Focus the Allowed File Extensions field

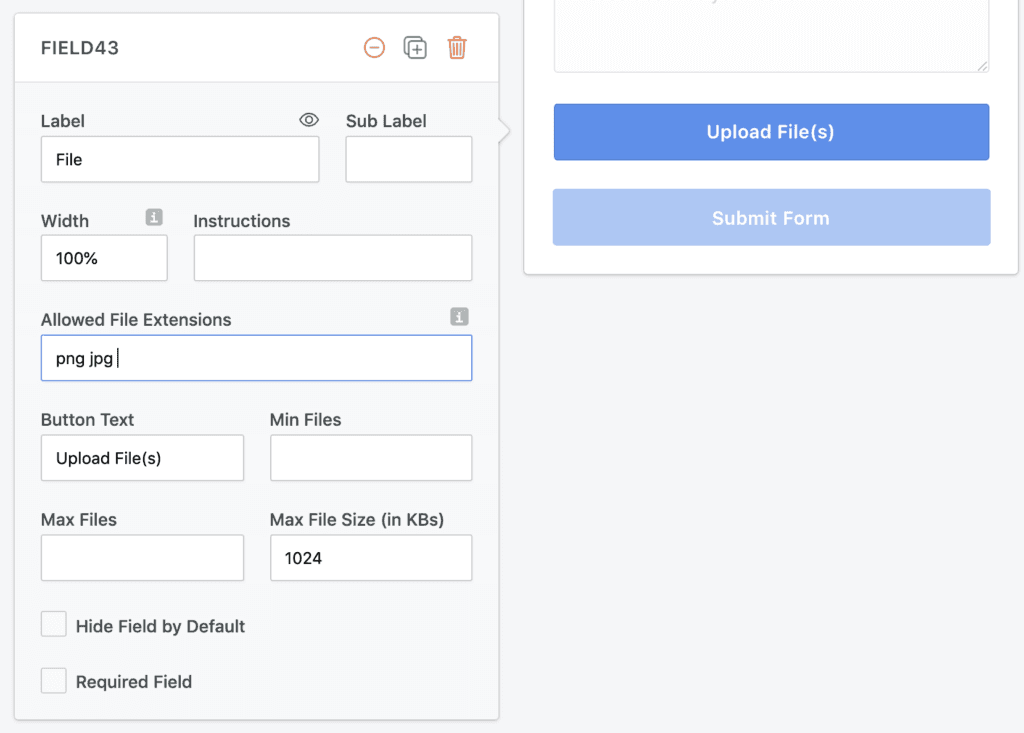(x=257, y=358)
